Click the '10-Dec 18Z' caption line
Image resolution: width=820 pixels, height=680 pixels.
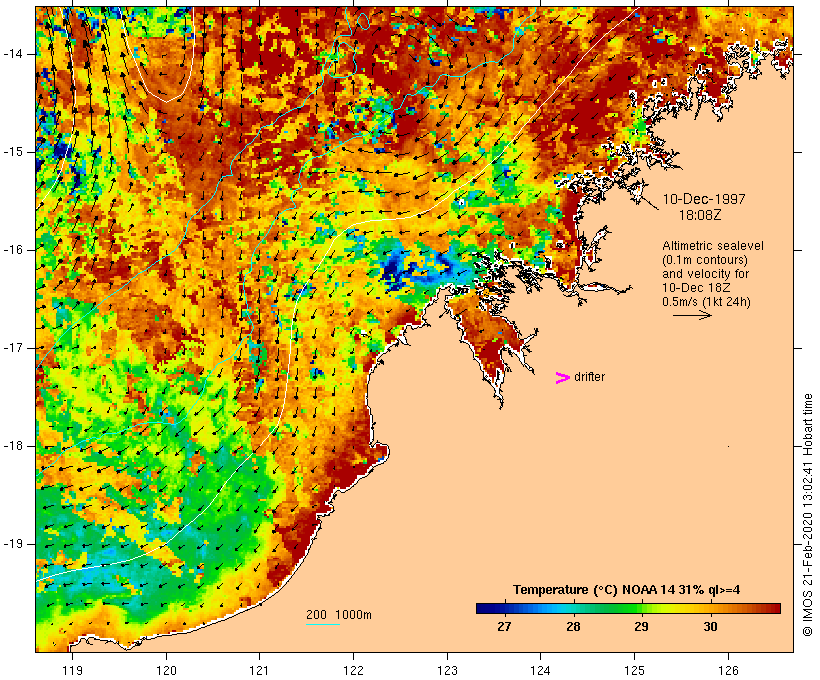[696, 288]
